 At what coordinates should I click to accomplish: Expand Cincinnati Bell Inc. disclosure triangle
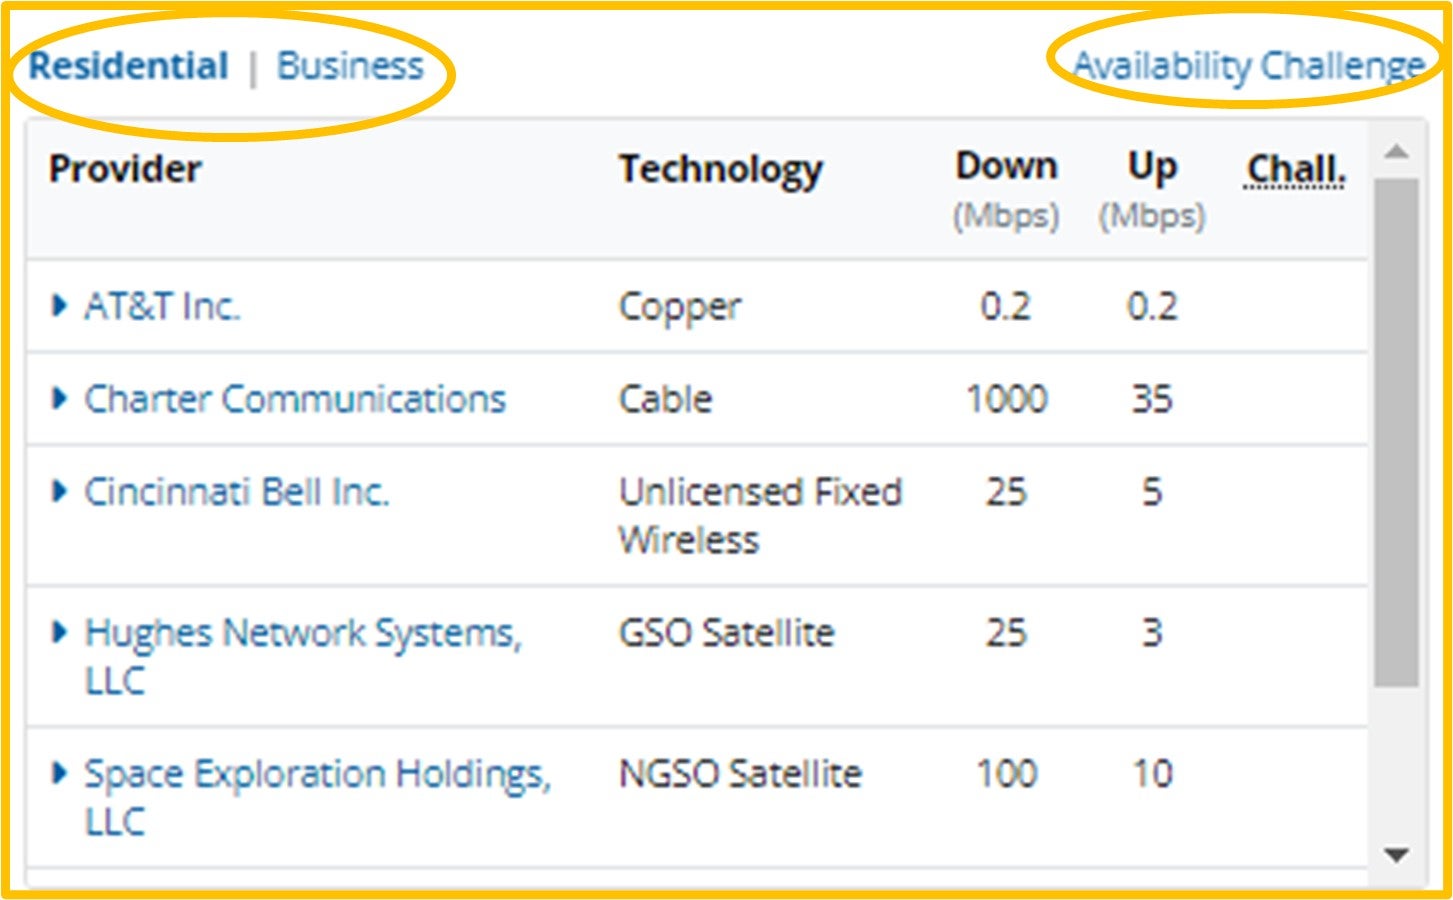coord(59,491)
